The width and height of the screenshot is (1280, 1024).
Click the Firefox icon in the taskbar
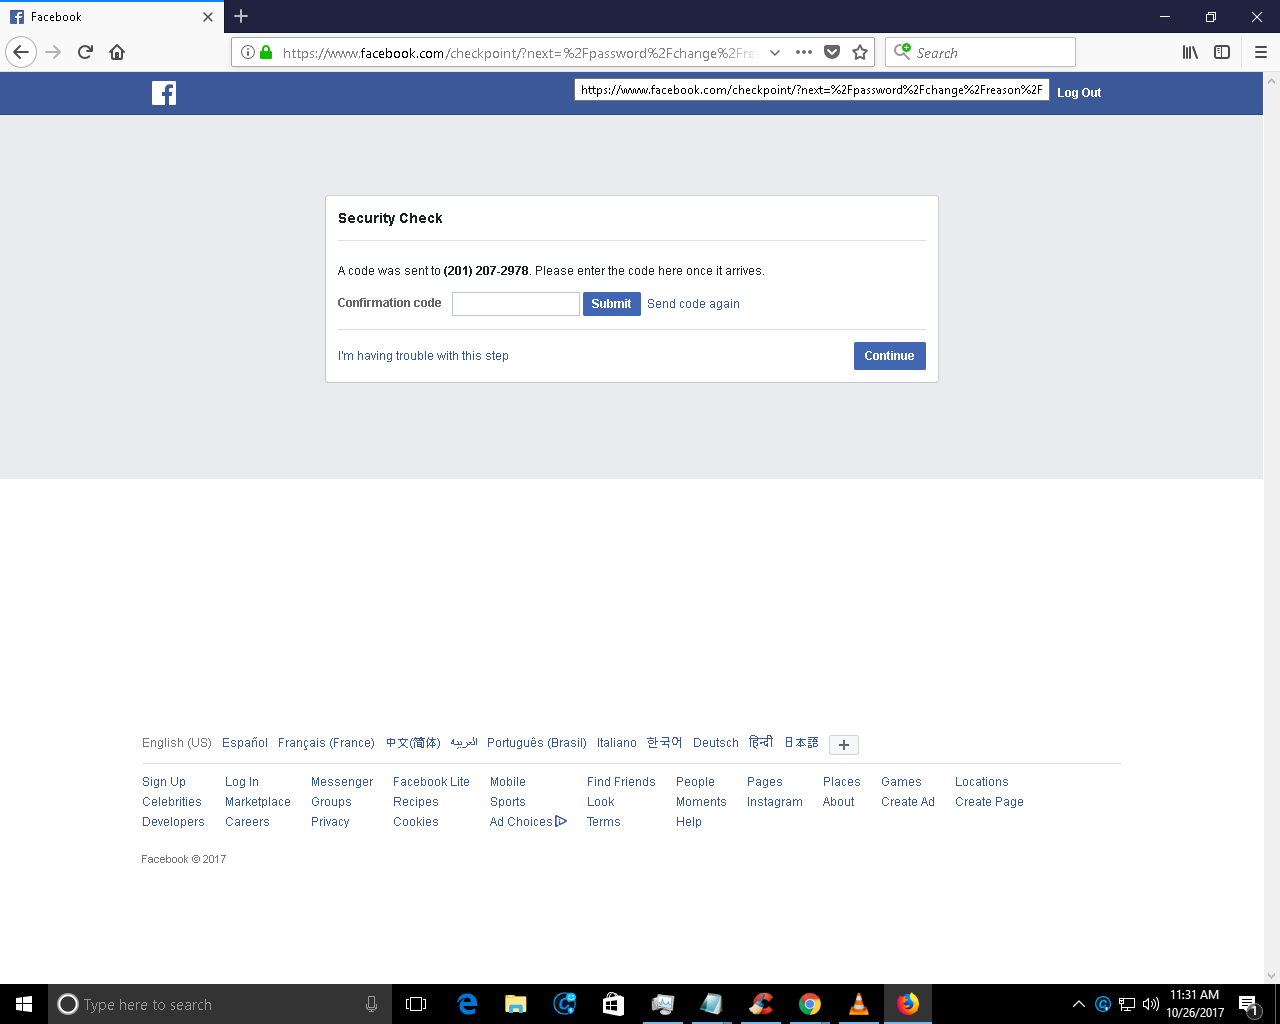point(908,1004)
